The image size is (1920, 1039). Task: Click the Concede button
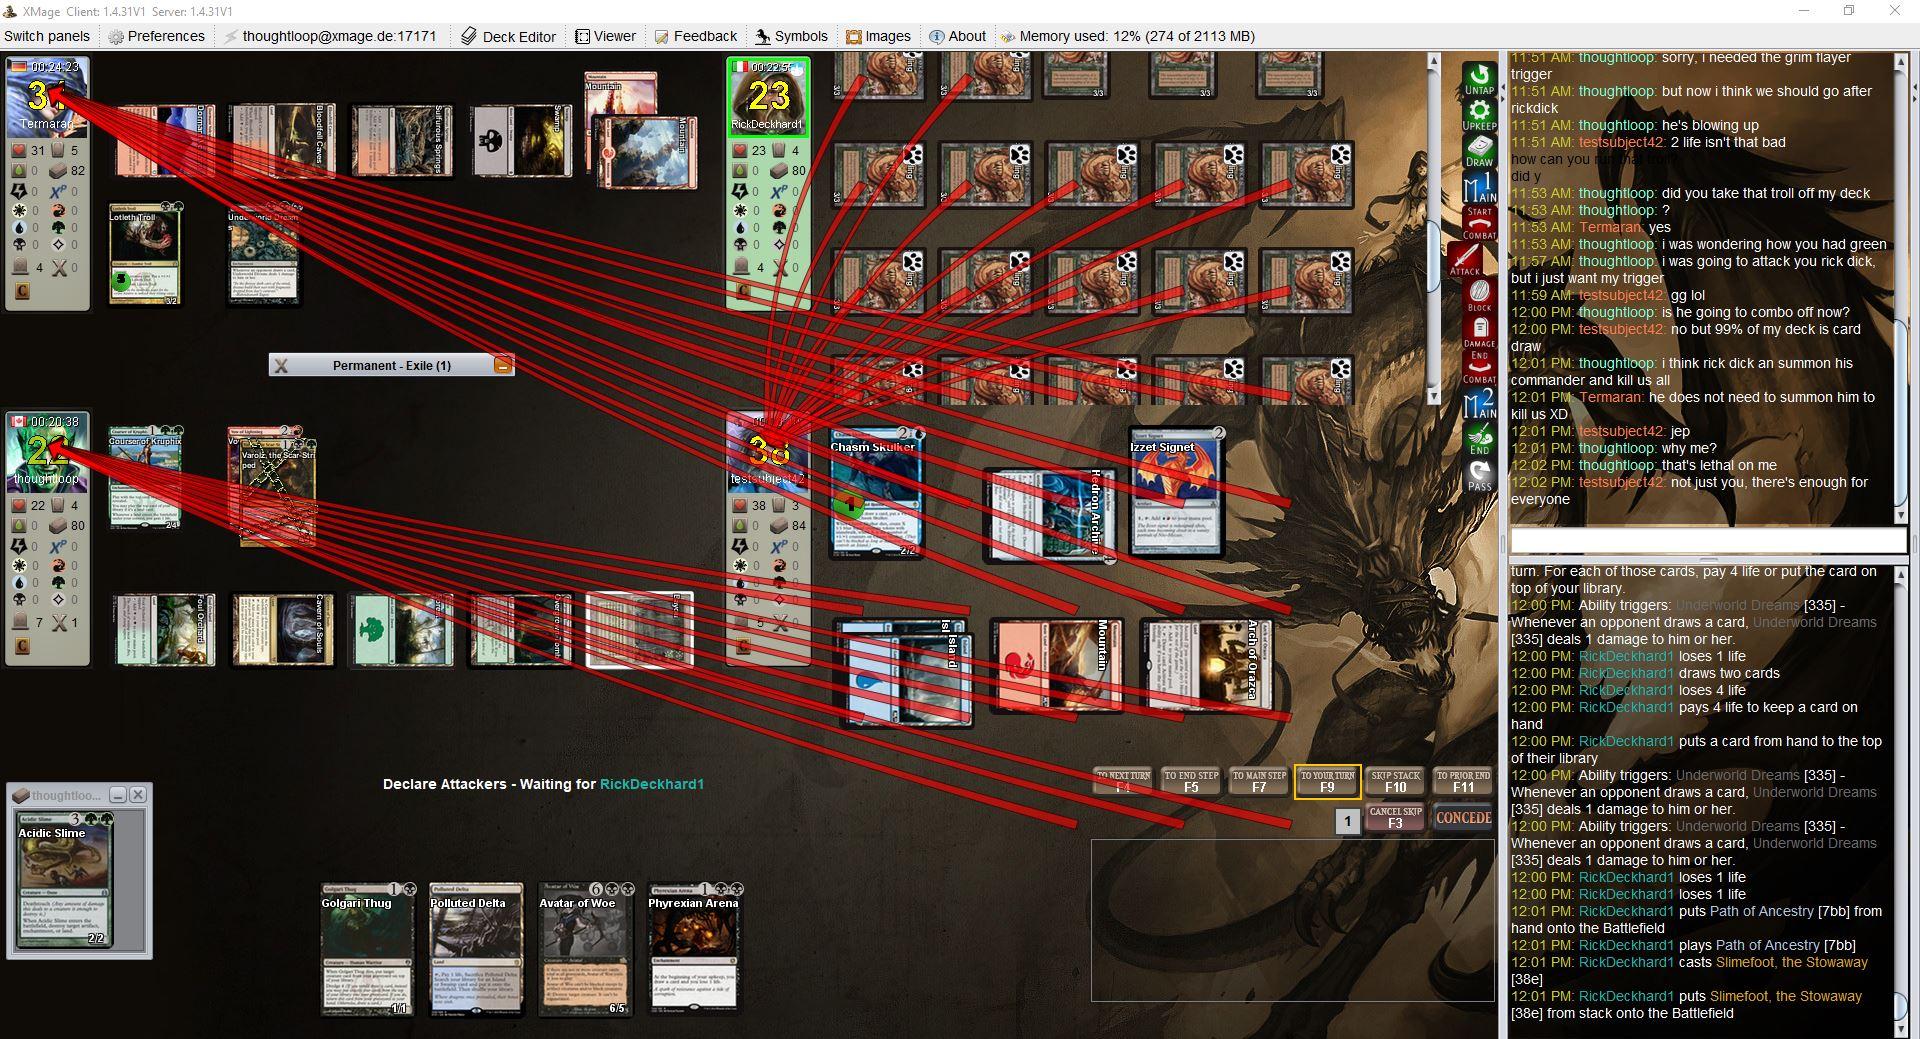(x=1463, y=818)
